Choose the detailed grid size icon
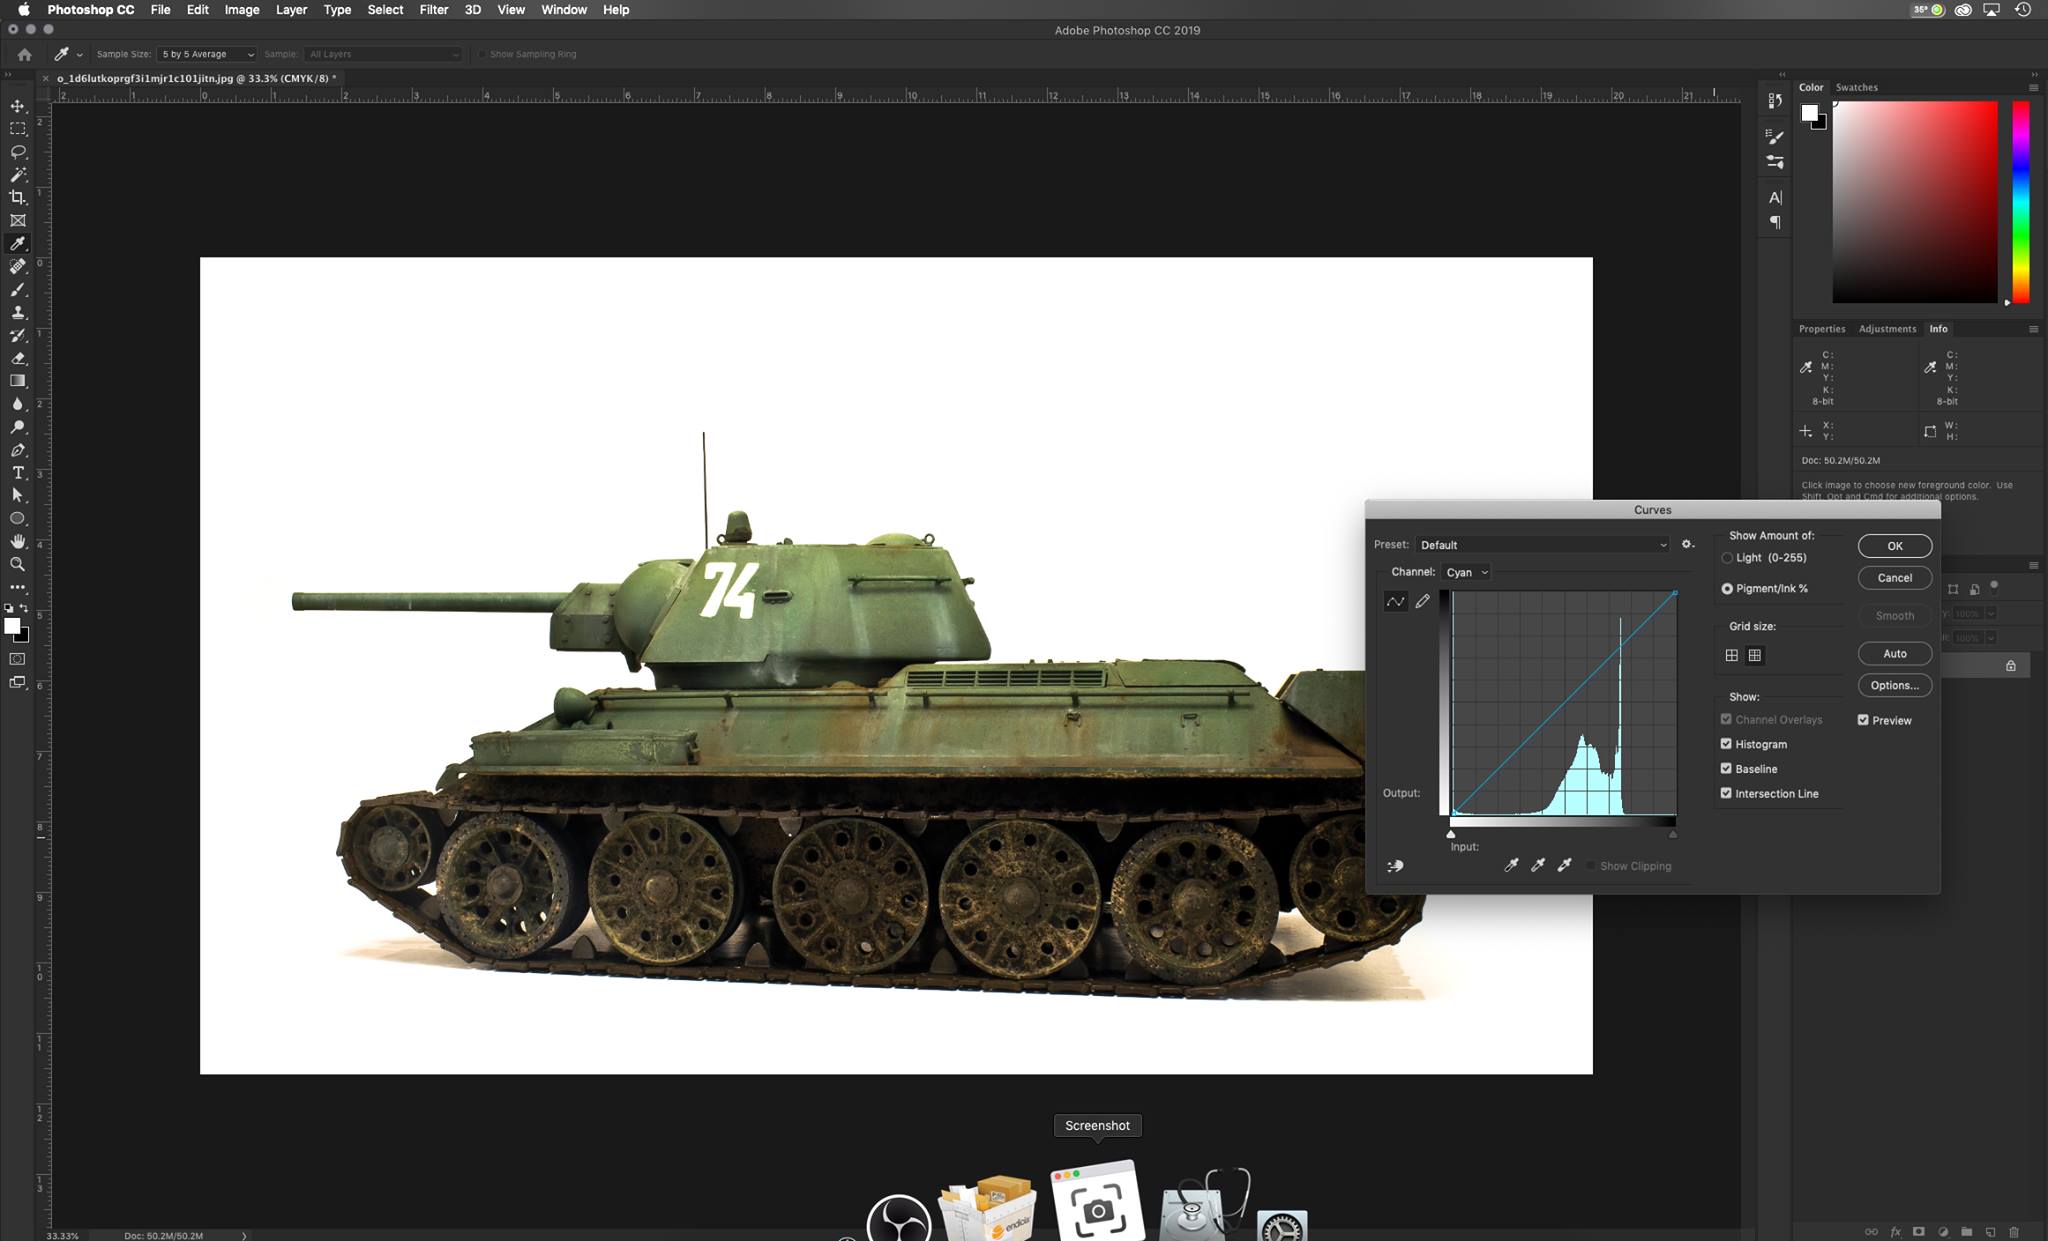Screen dimensions: 2048x1241 pos(1754,655)
